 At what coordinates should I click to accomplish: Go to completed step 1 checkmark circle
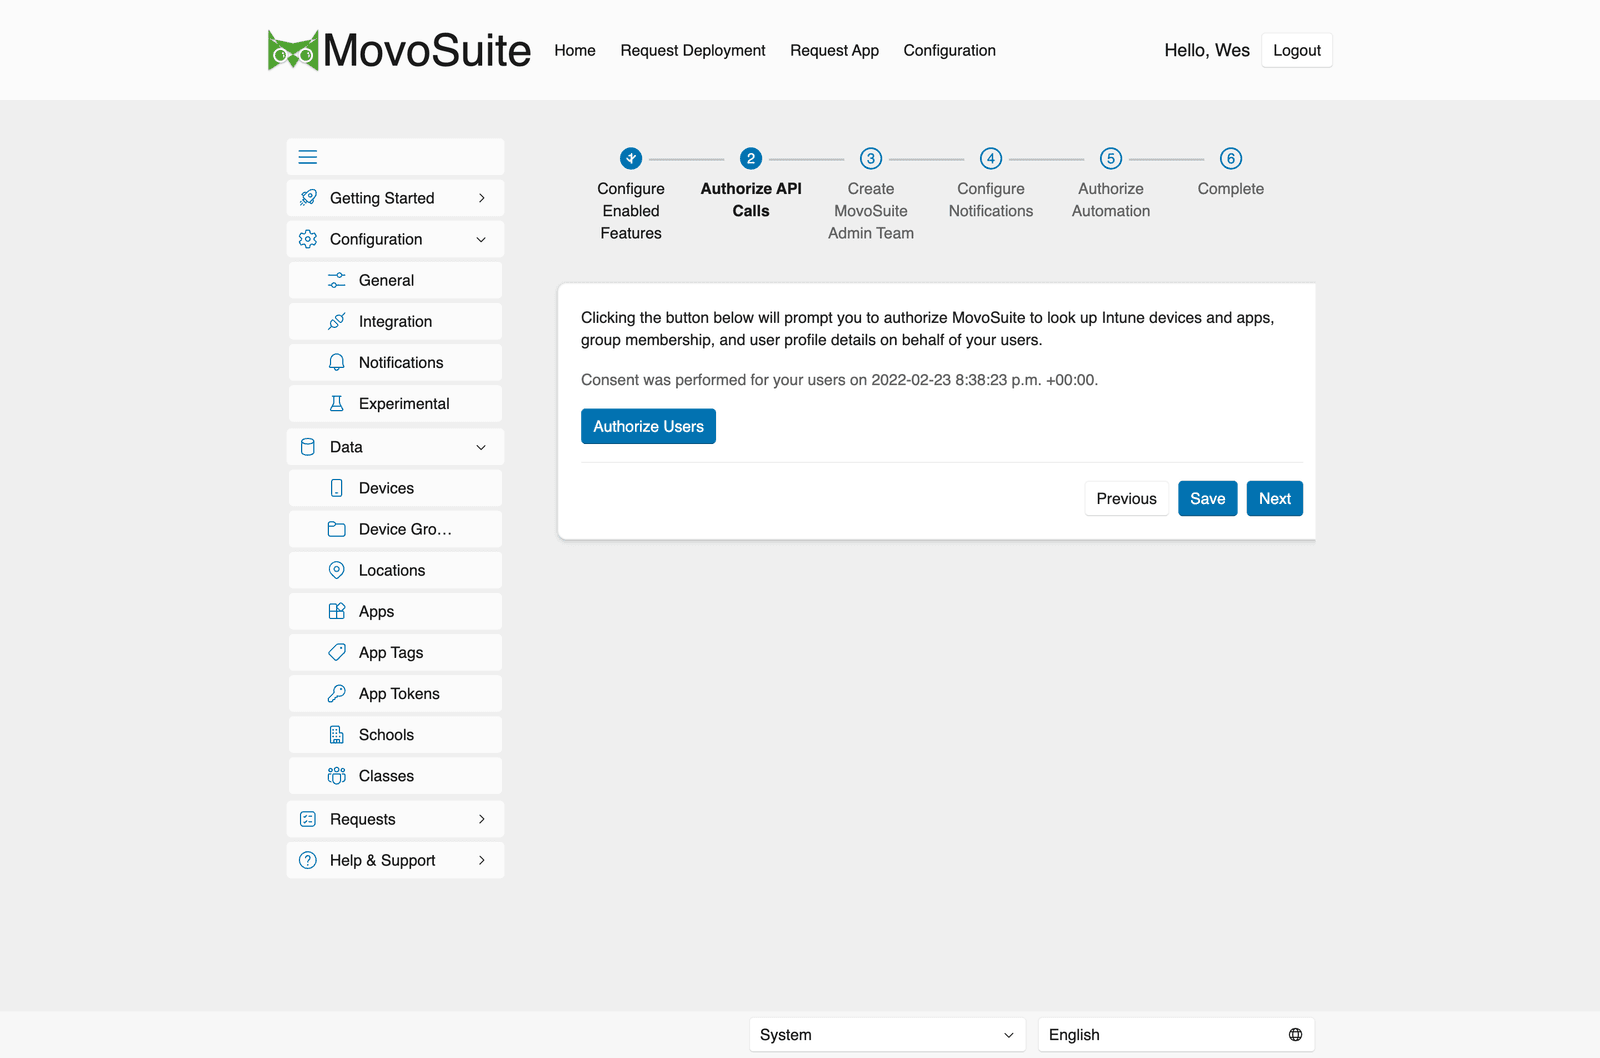click(631, 158)
